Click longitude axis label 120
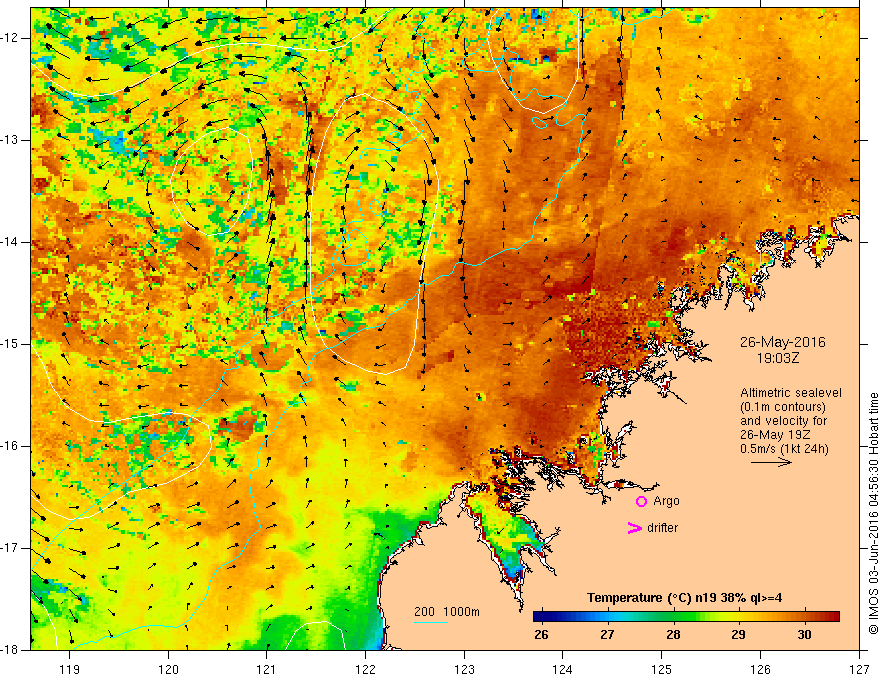 click(x=168, y=669)
